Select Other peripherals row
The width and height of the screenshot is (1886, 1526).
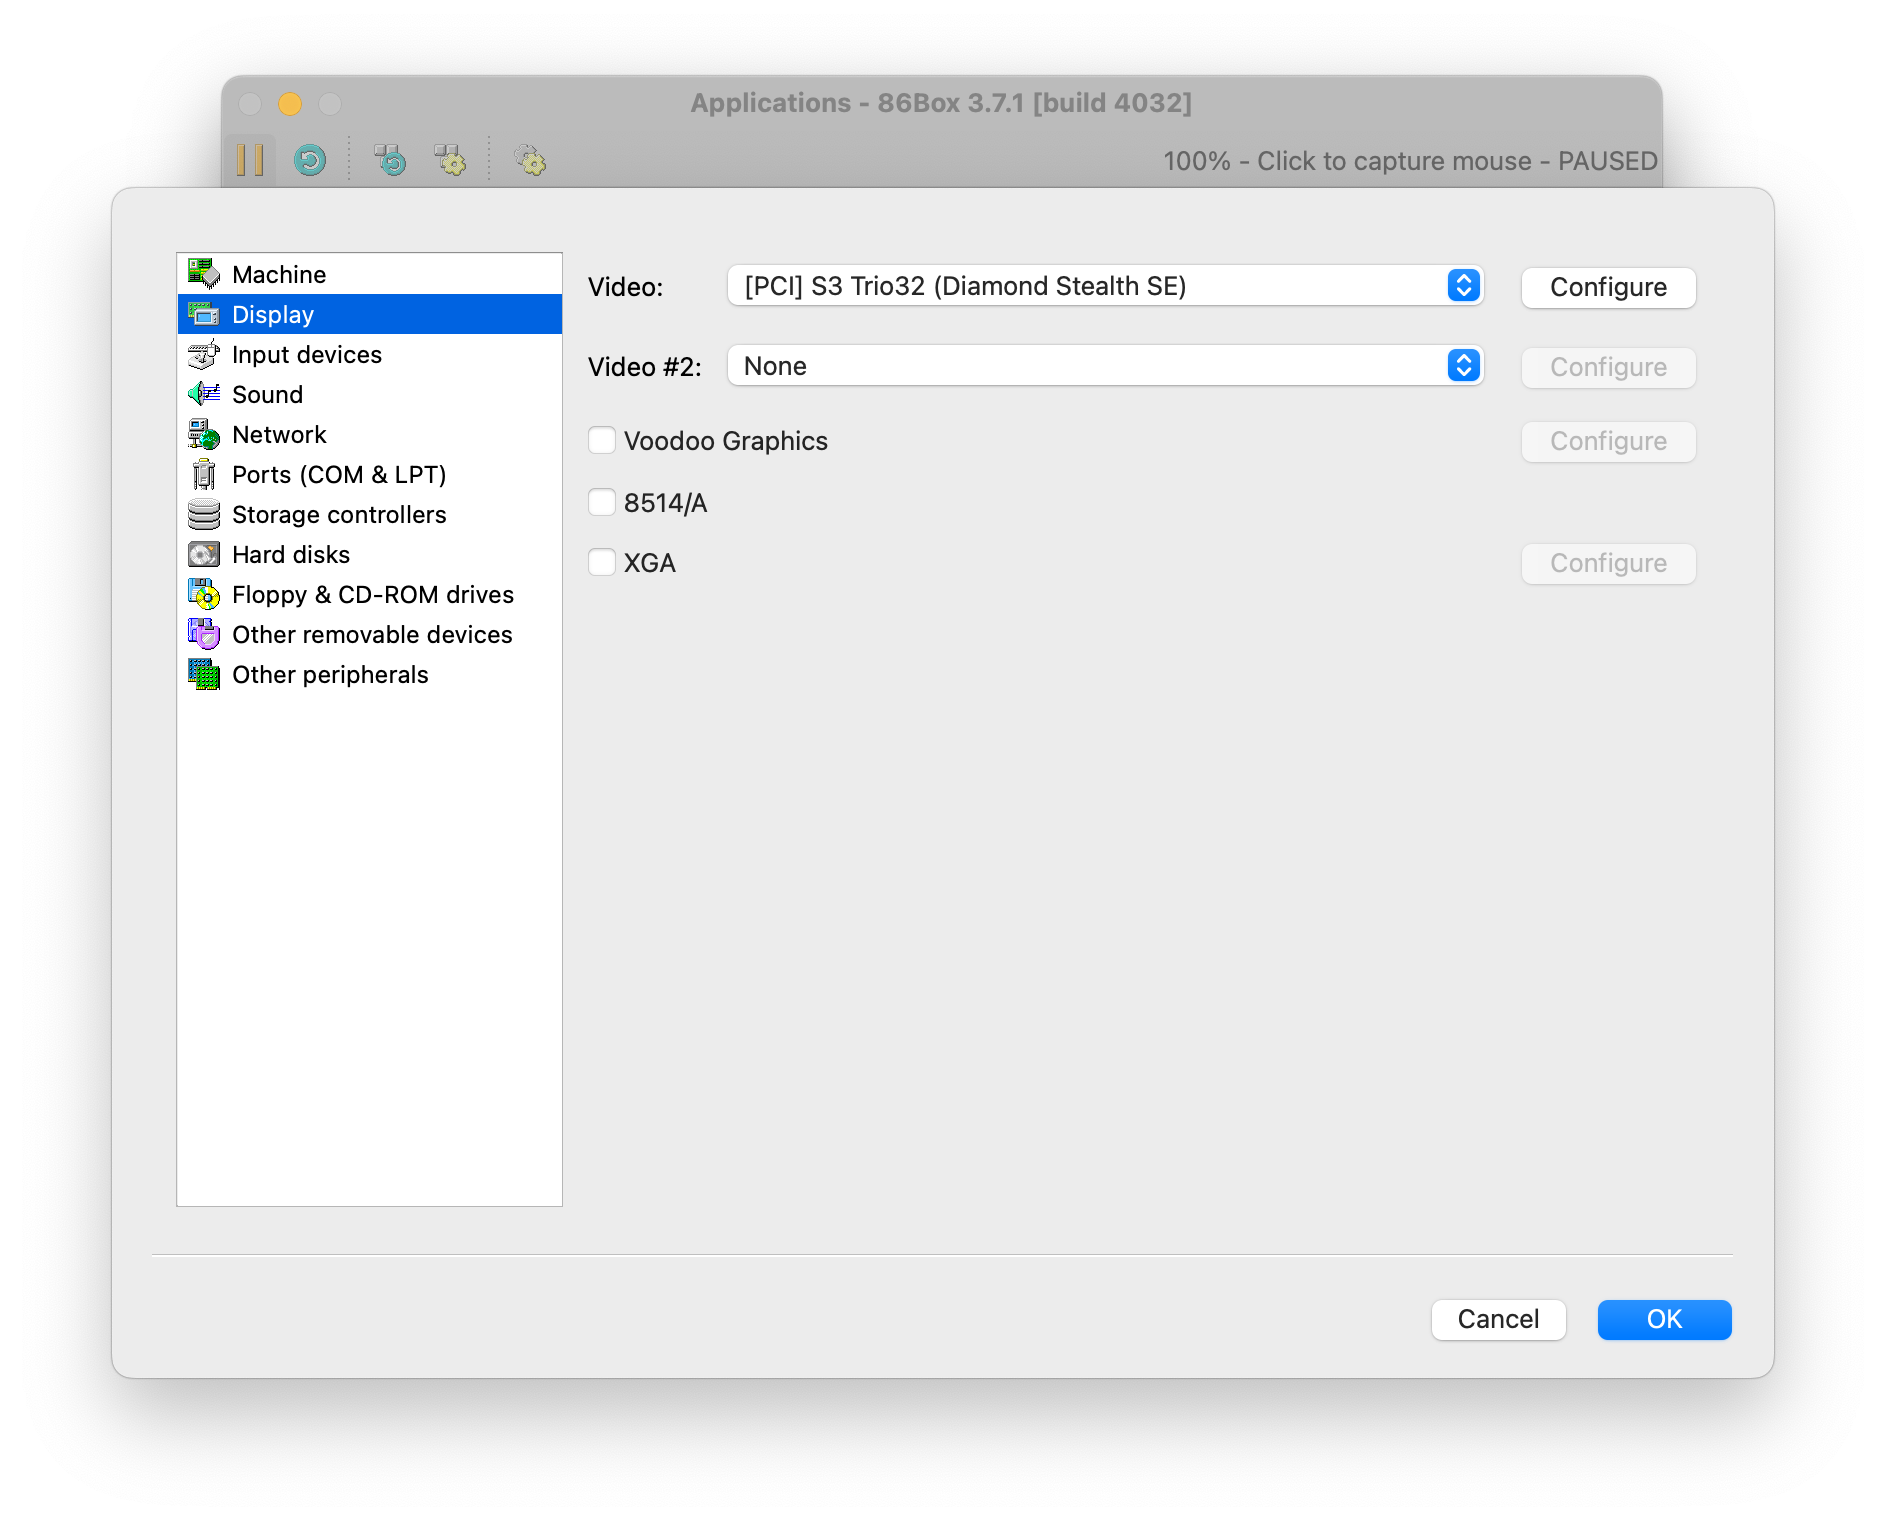point(369,674)
